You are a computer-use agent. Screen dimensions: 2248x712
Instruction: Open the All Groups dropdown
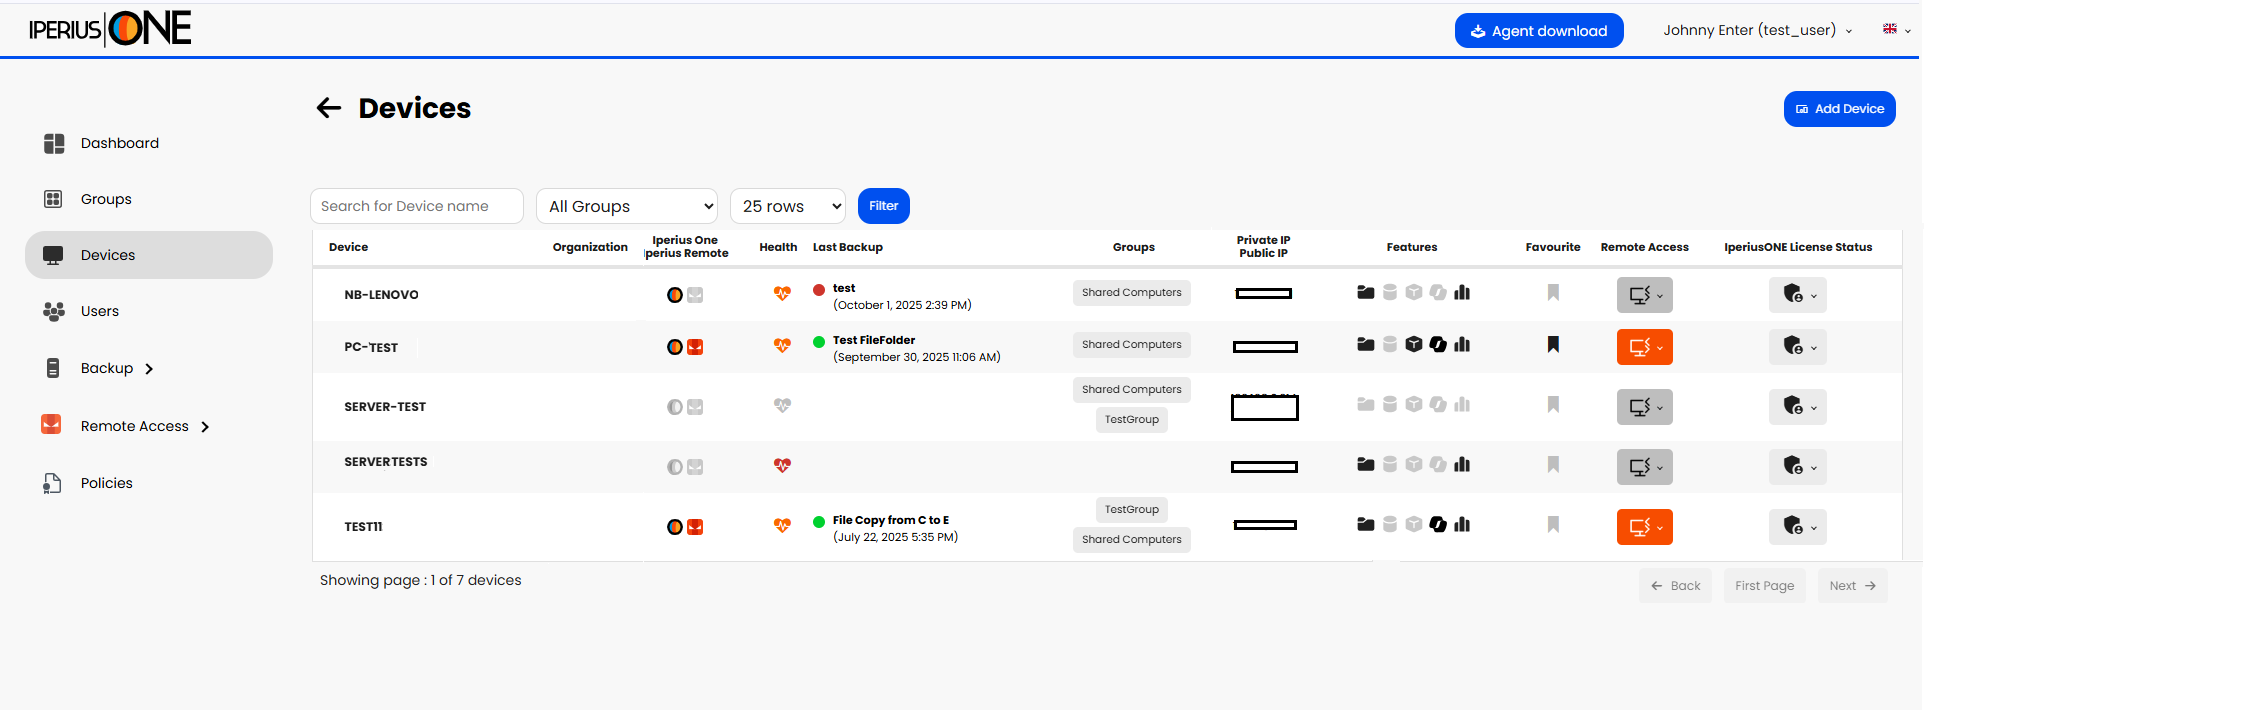[x=627, y=206]
